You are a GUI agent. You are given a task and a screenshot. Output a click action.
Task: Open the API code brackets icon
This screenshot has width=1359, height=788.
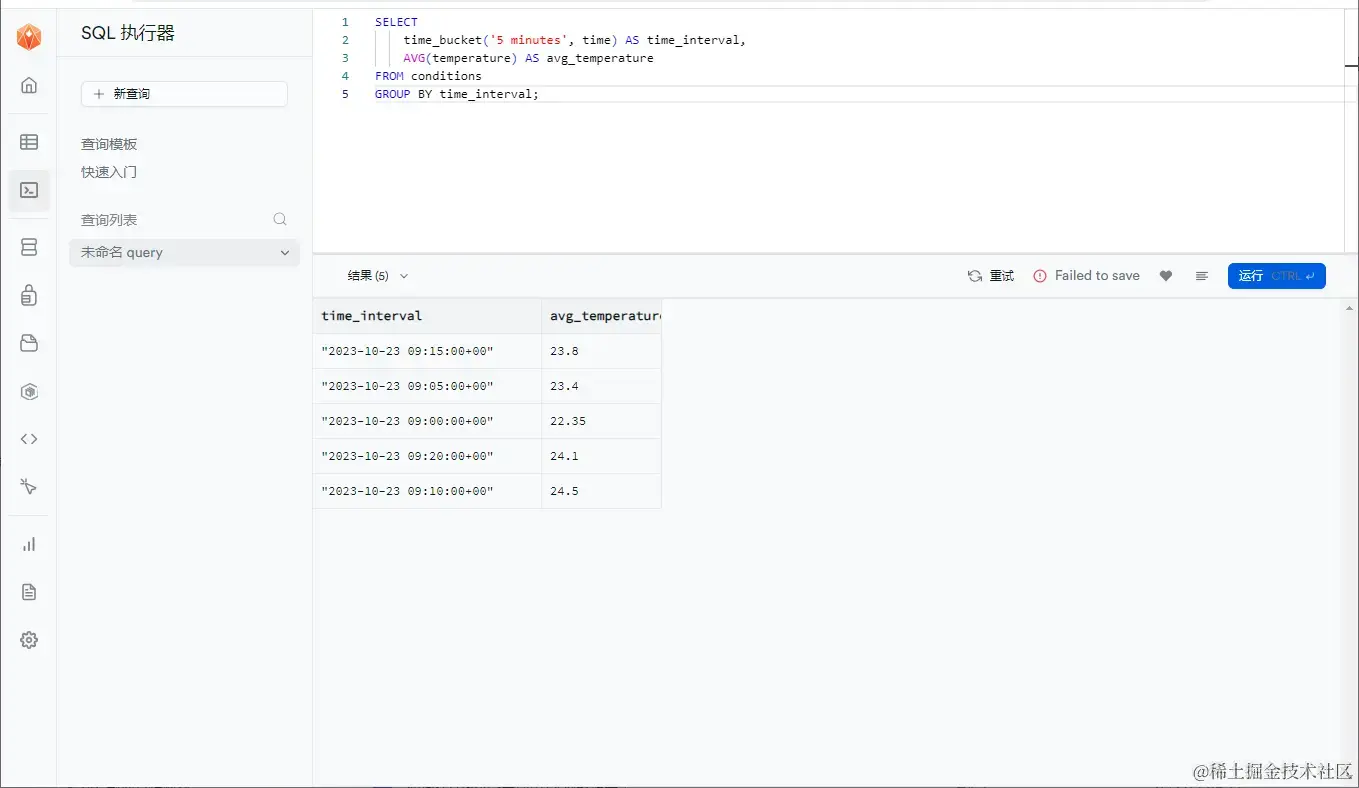point(29,439)
